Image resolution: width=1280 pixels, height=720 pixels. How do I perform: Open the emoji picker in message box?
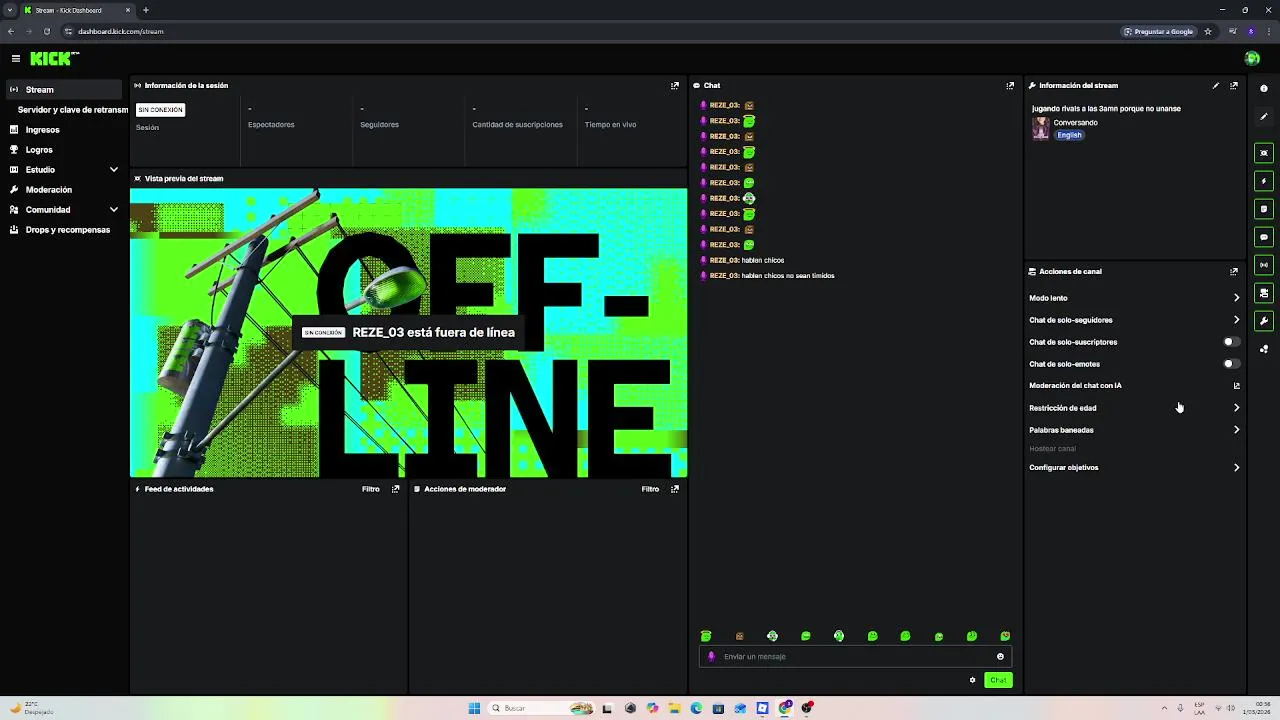point(1000,657)
